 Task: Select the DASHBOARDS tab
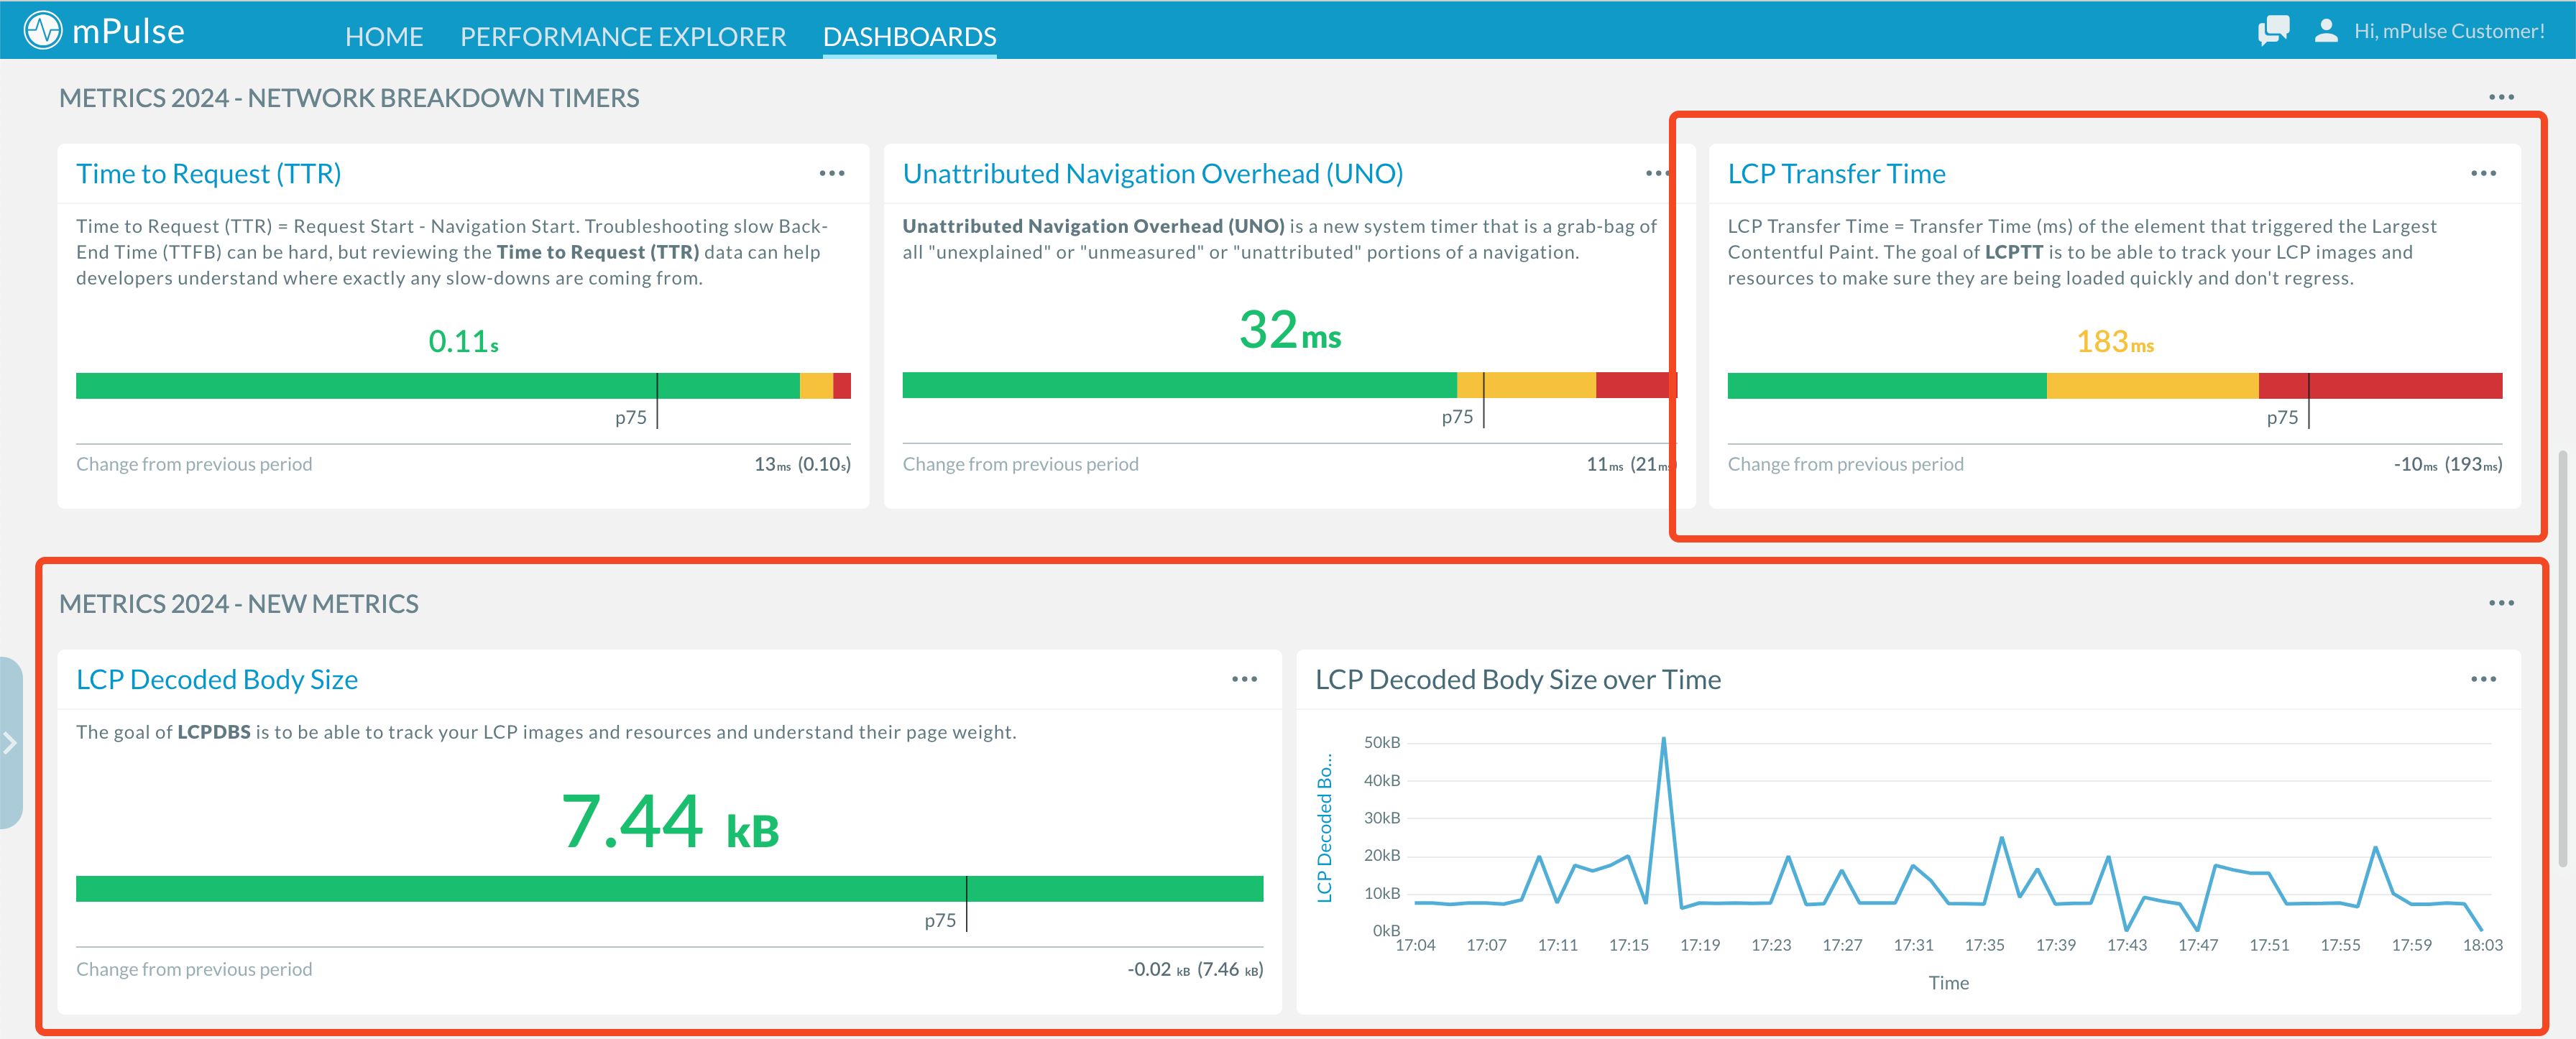(909, 37)
